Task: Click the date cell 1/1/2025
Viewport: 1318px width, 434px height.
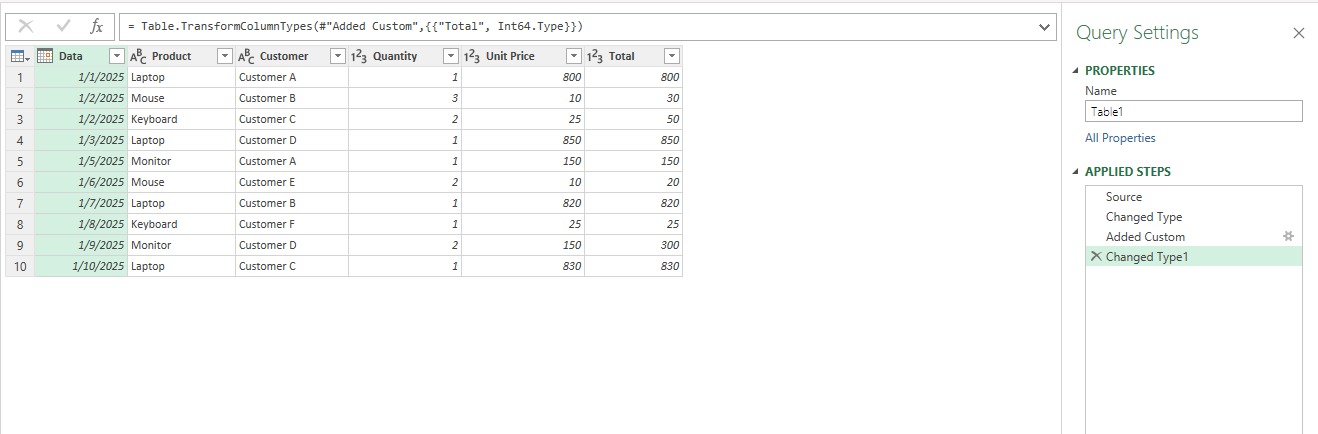Action: [x=81, y=77]
